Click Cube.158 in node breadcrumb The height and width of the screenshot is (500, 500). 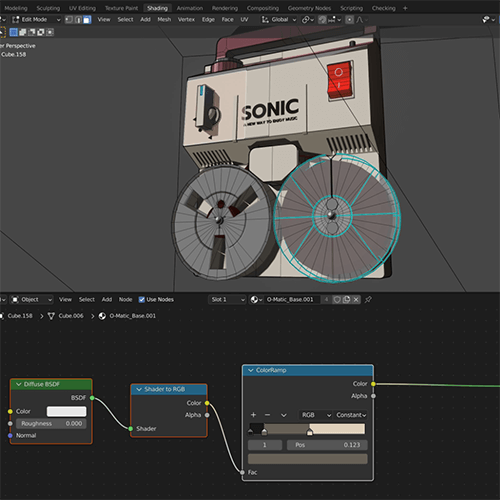20,316
